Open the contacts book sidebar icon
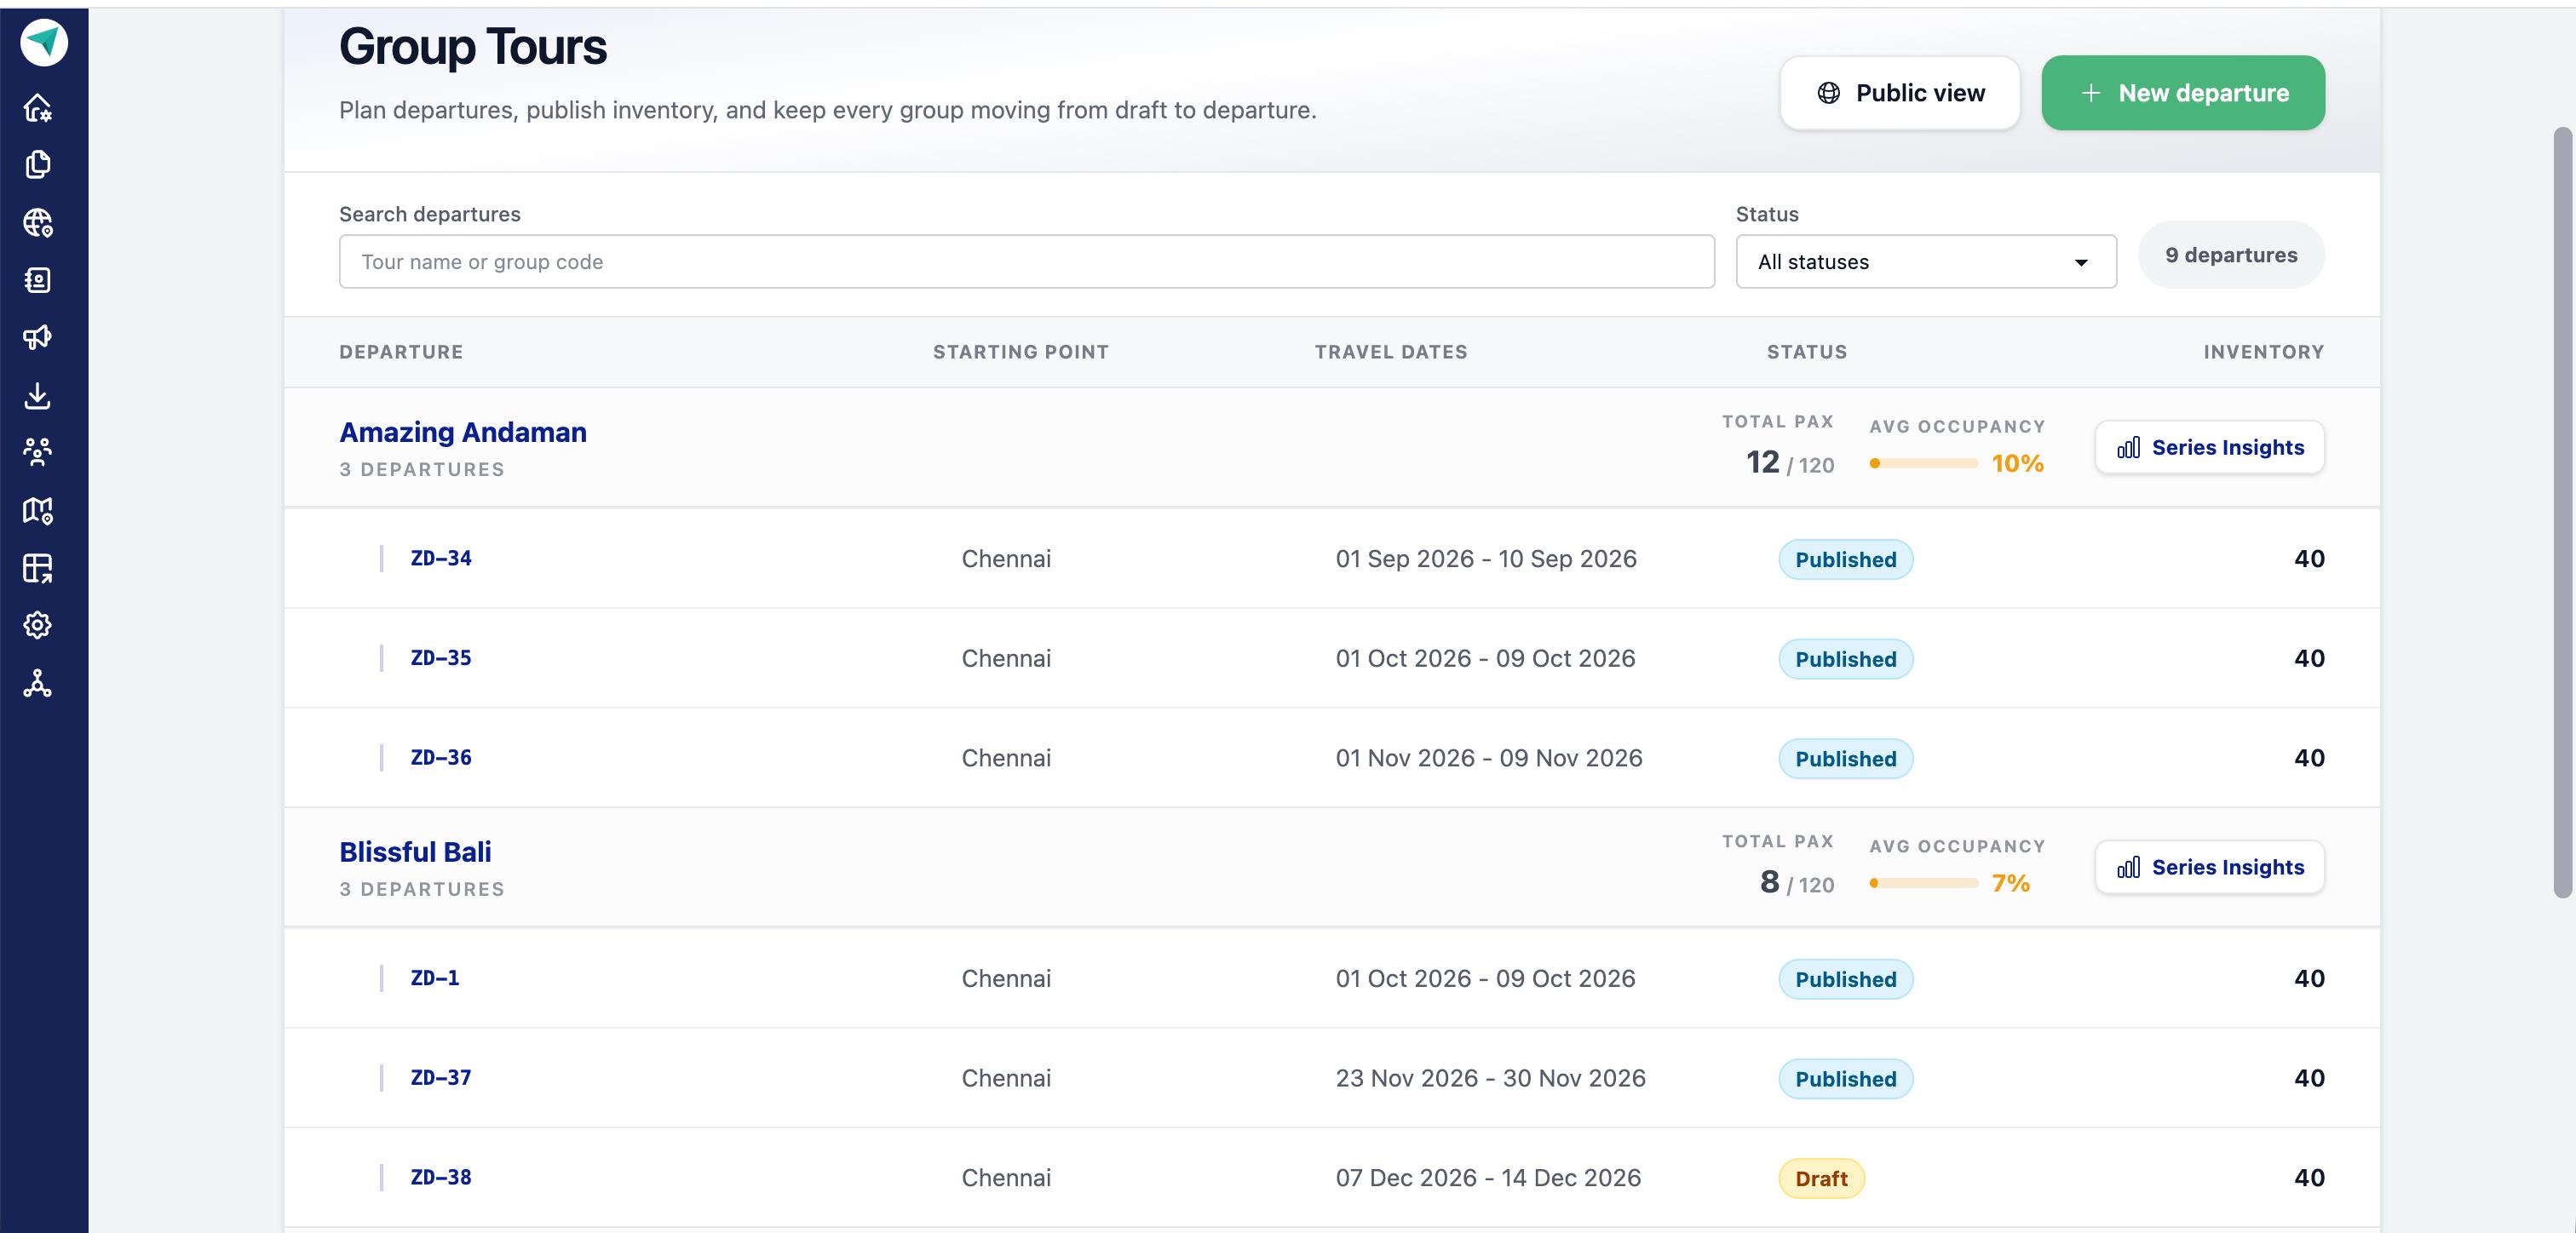The width and height of the screenshot is (2576, 1233). point(38,280)
